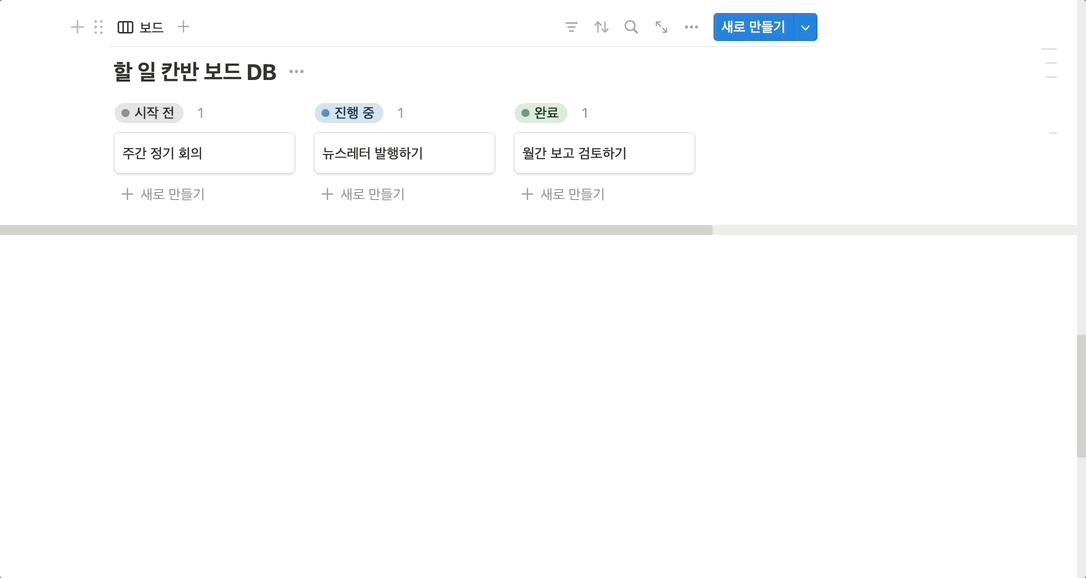Open the view options three-dot menu in the toolbar
Screen dimensions: 1086x578
click(x=691, y=27)
